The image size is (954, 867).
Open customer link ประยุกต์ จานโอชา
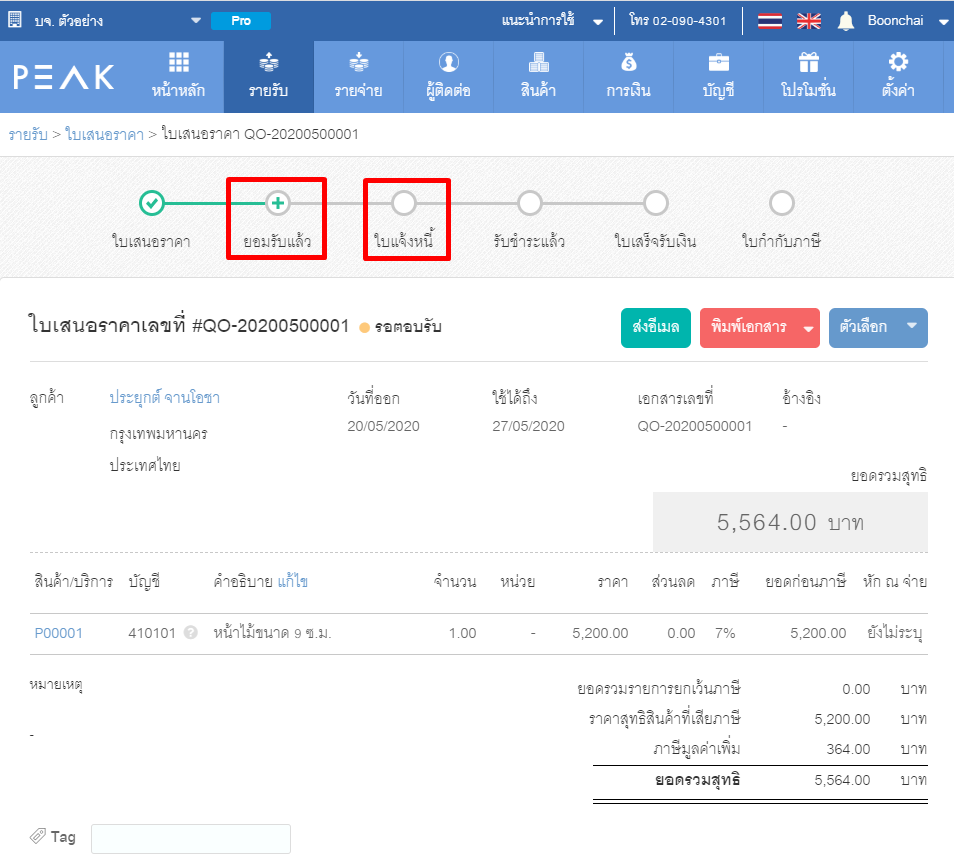tap(164, 398)
